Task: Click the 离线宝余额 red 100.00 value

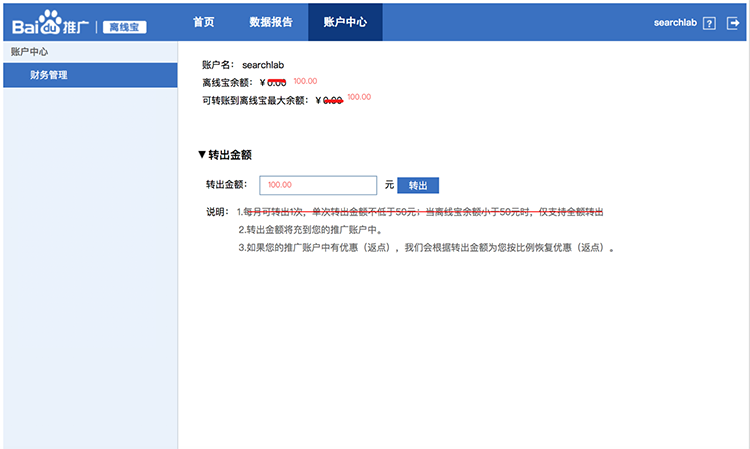Action: coord(305,81)
